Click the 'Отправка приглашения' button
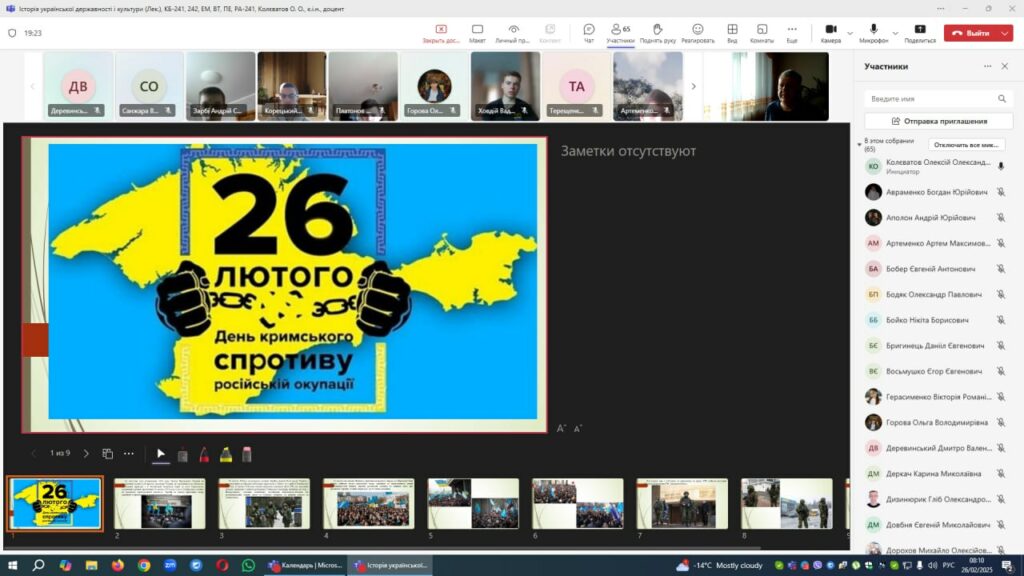Viewport: 1024px width, 576px height. point(938,121)
